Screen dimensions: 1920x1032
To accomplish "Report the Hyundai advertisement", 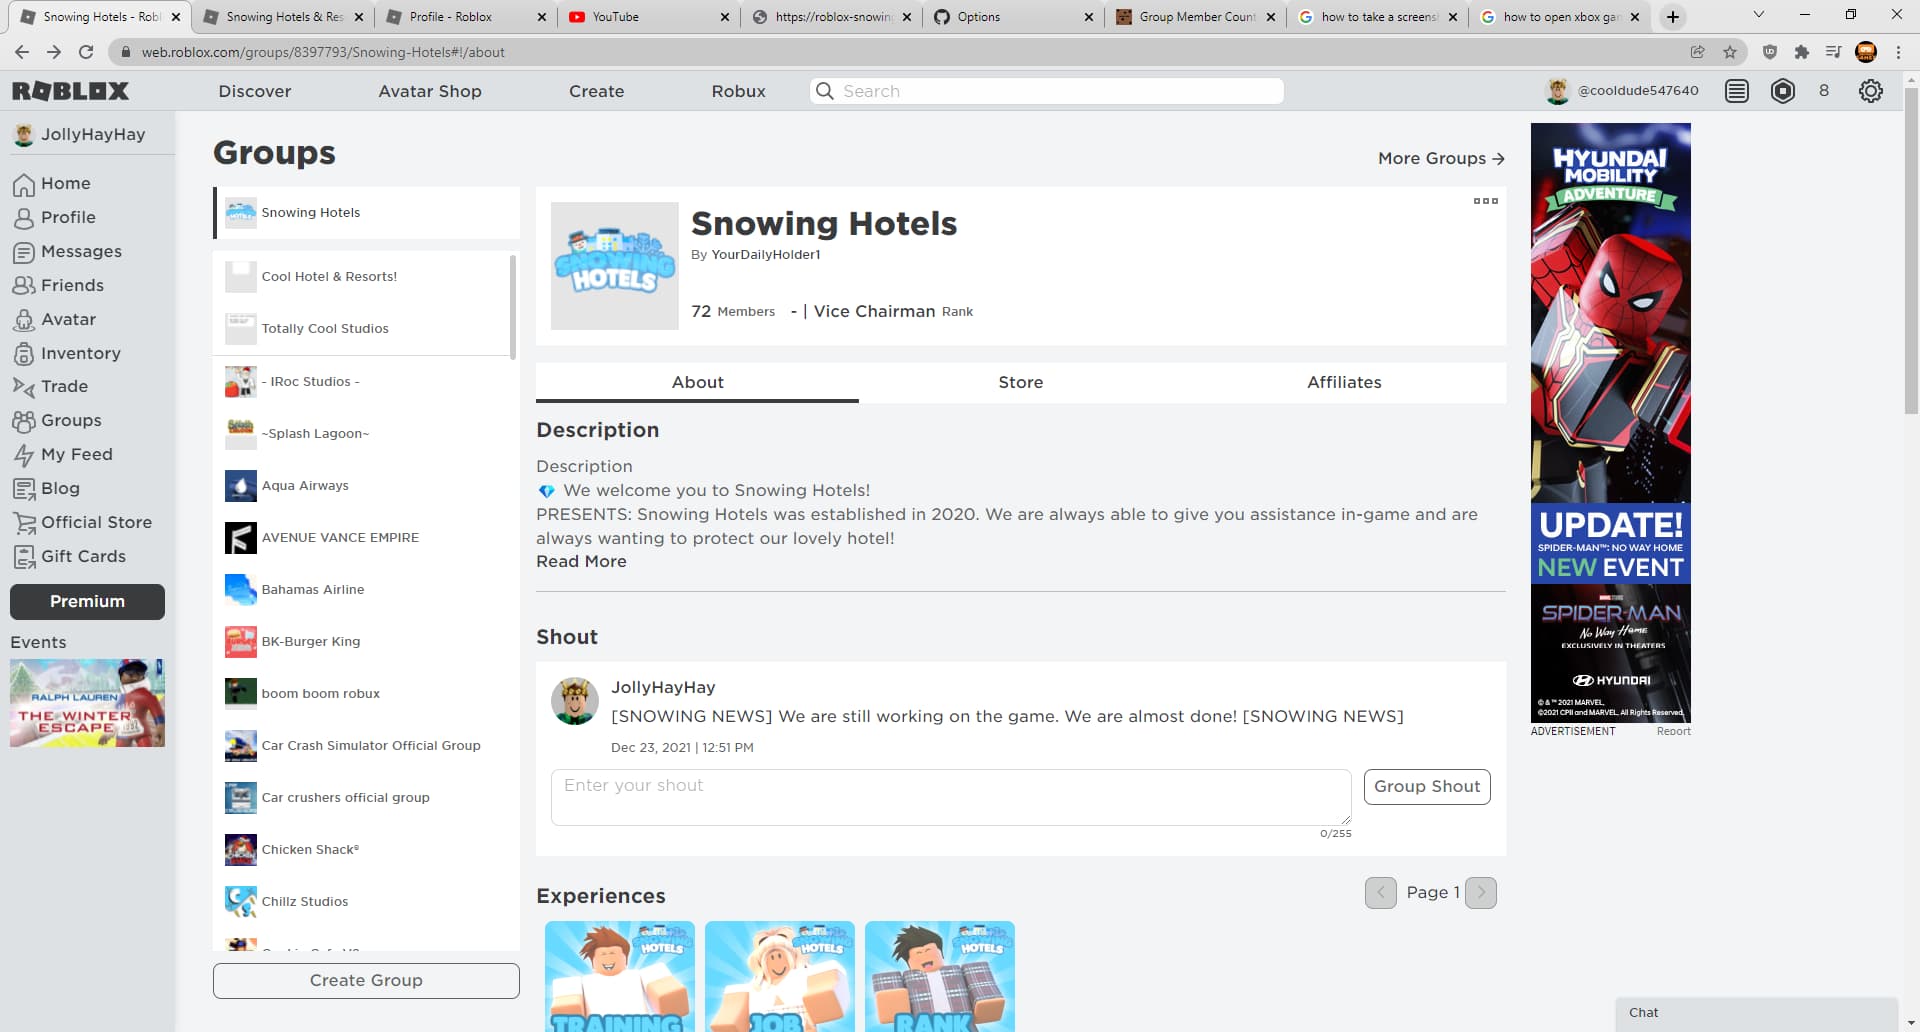I will point(1673,731).
